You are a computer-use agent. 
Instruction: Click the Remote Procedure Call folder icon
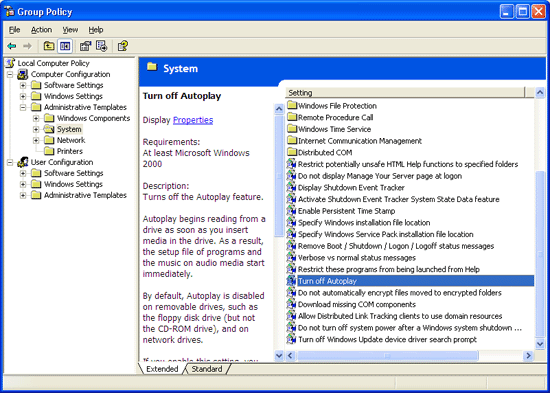[292, 117]
